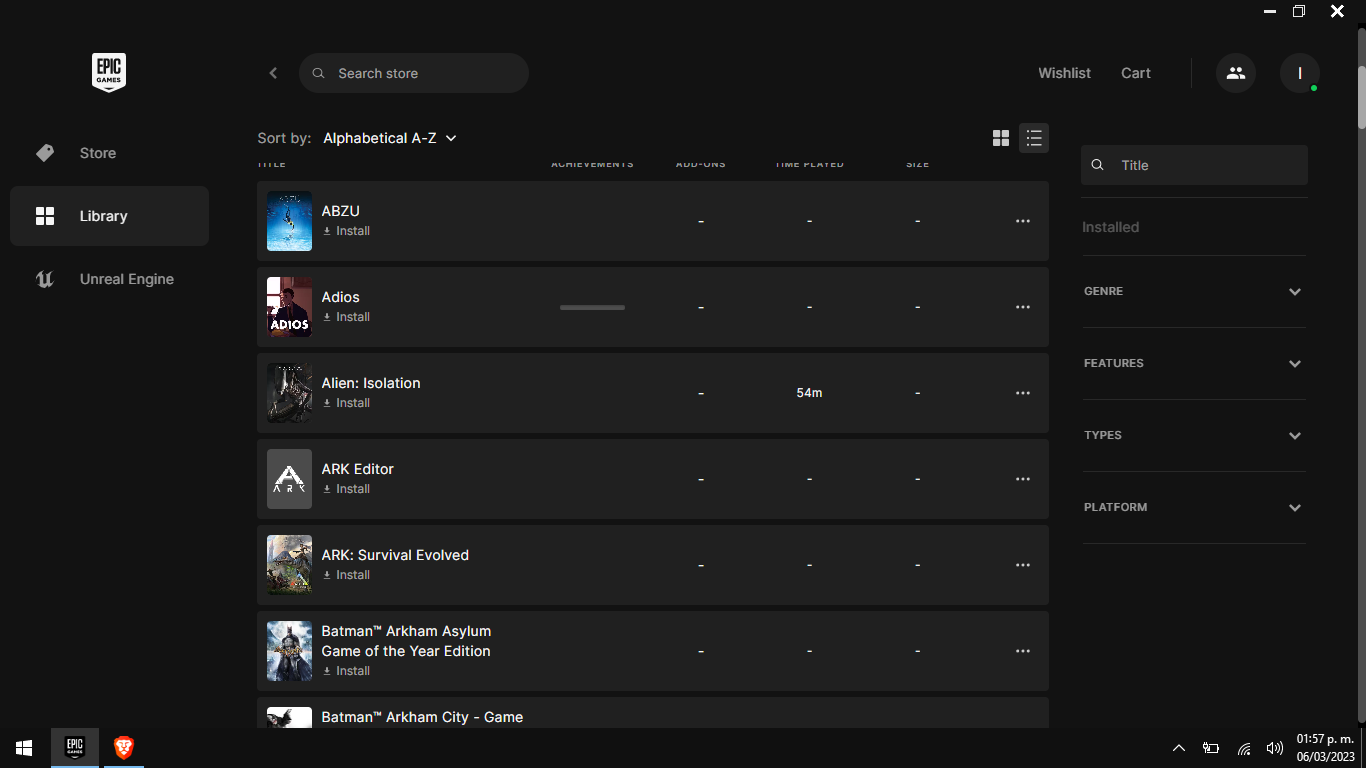
Task: Open the Brave browser taskbar icon
Action: [x=124, y=748]
